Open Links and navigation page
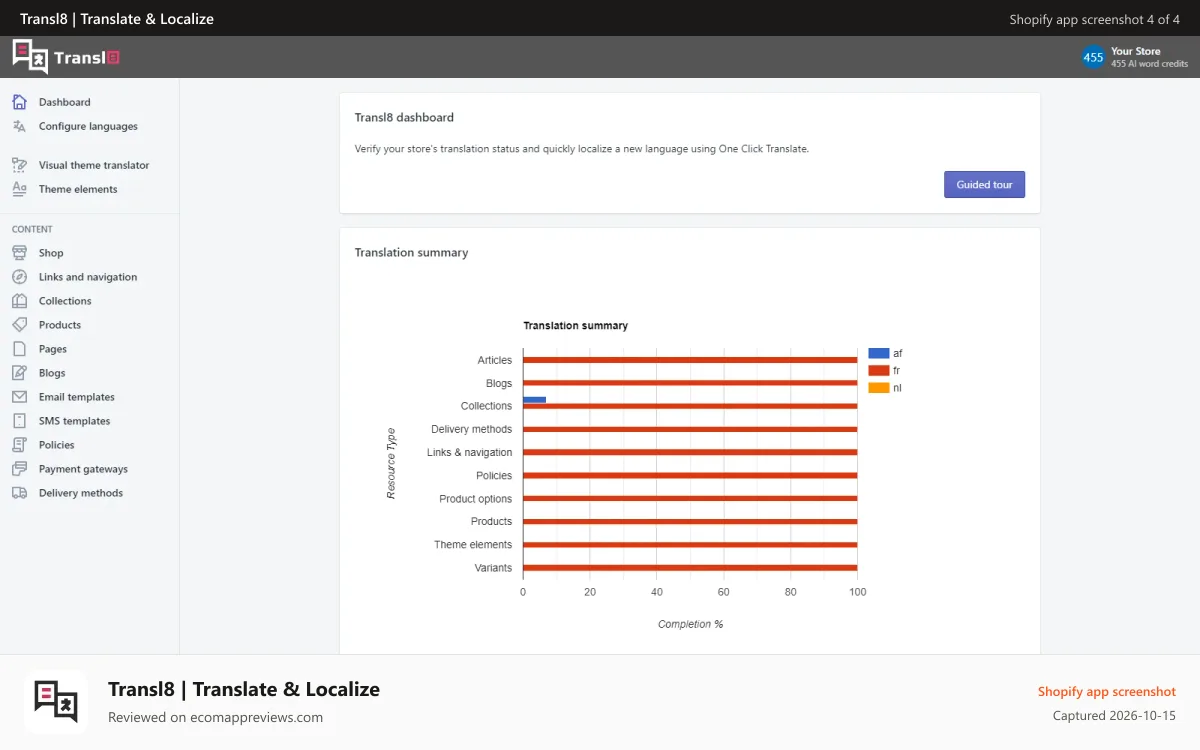Viewport: 1200px width, 750px height. tap(88, 277)
